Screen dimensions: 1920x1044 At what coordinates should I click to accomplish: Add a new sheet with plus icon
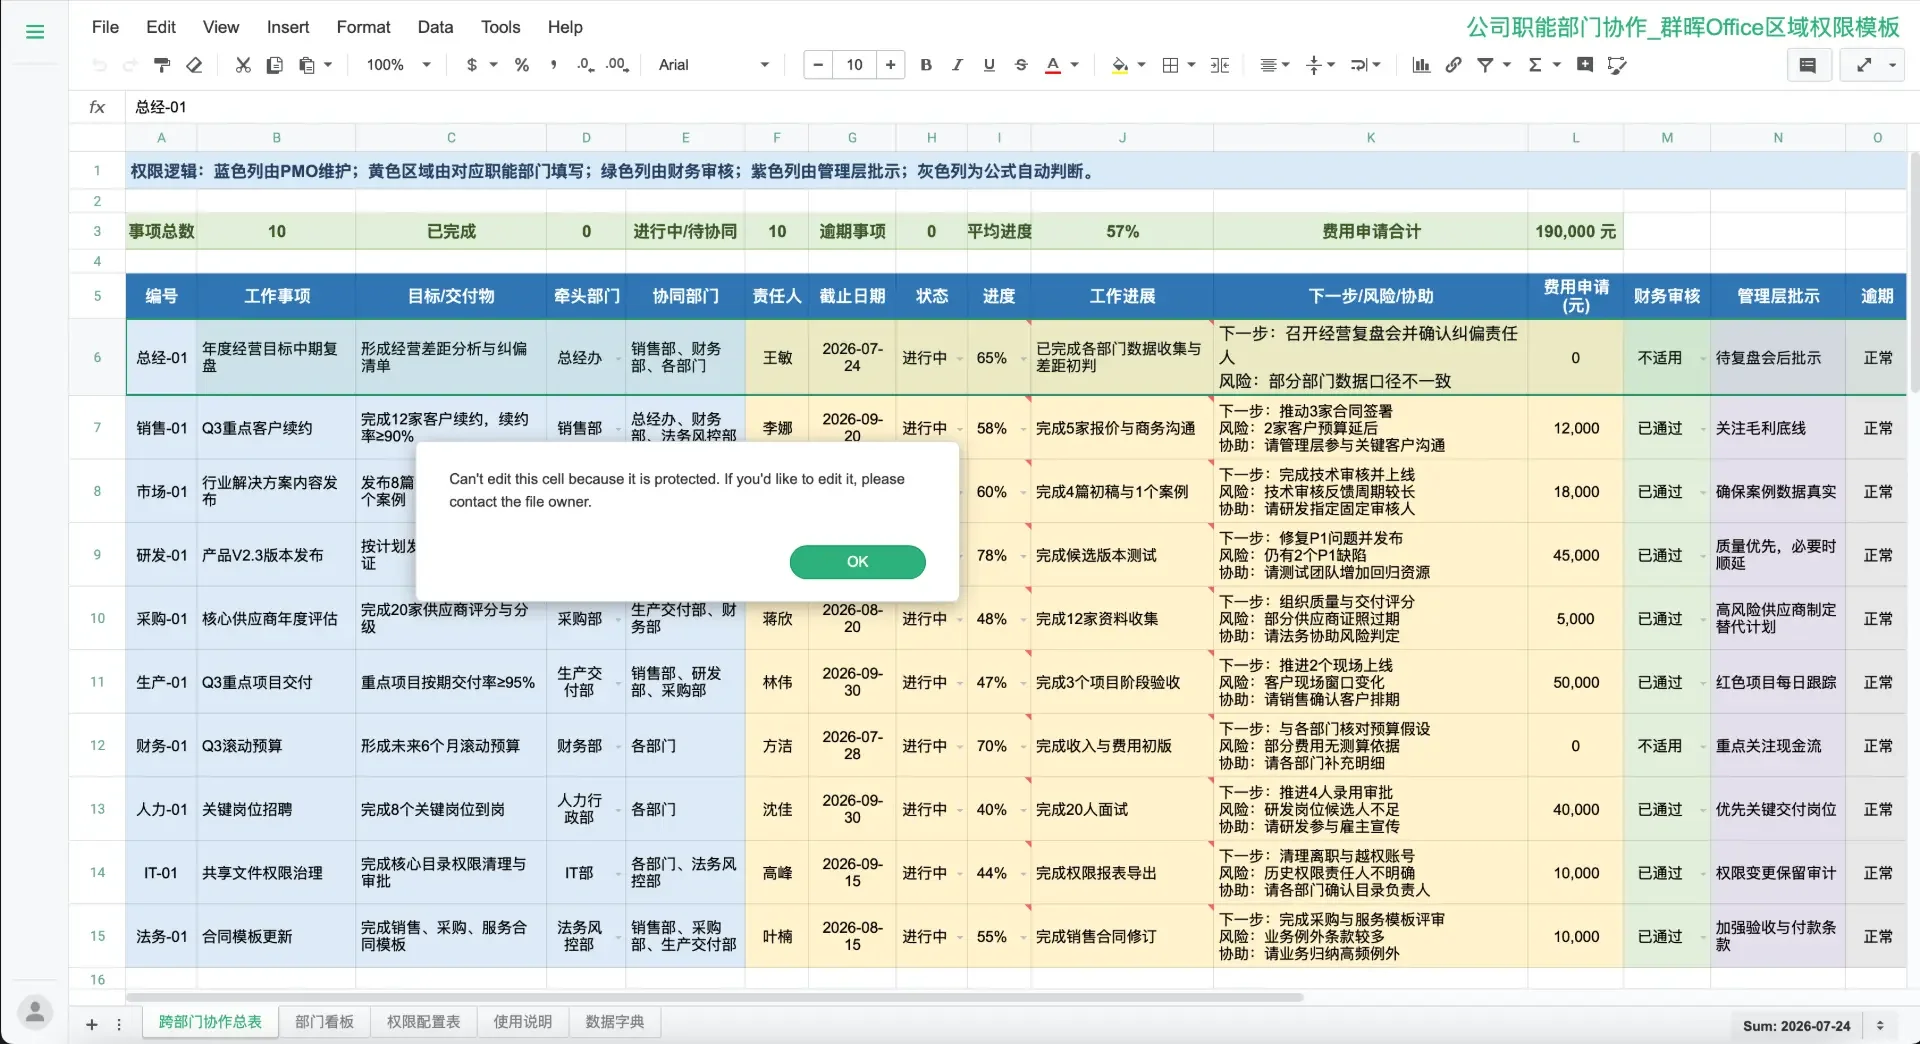click(92, 1024)
